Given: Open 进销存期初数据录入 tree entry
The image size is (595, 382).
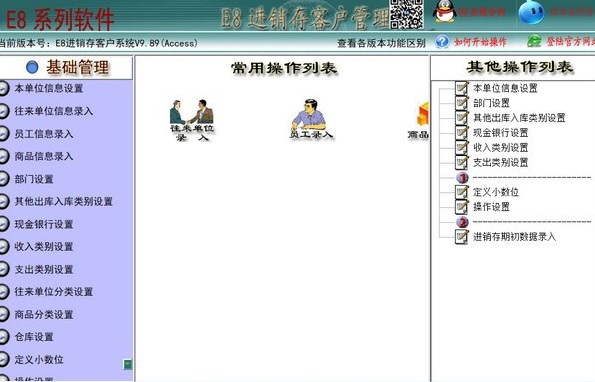Looking at the screenshot, I should (x=514, y=237).
